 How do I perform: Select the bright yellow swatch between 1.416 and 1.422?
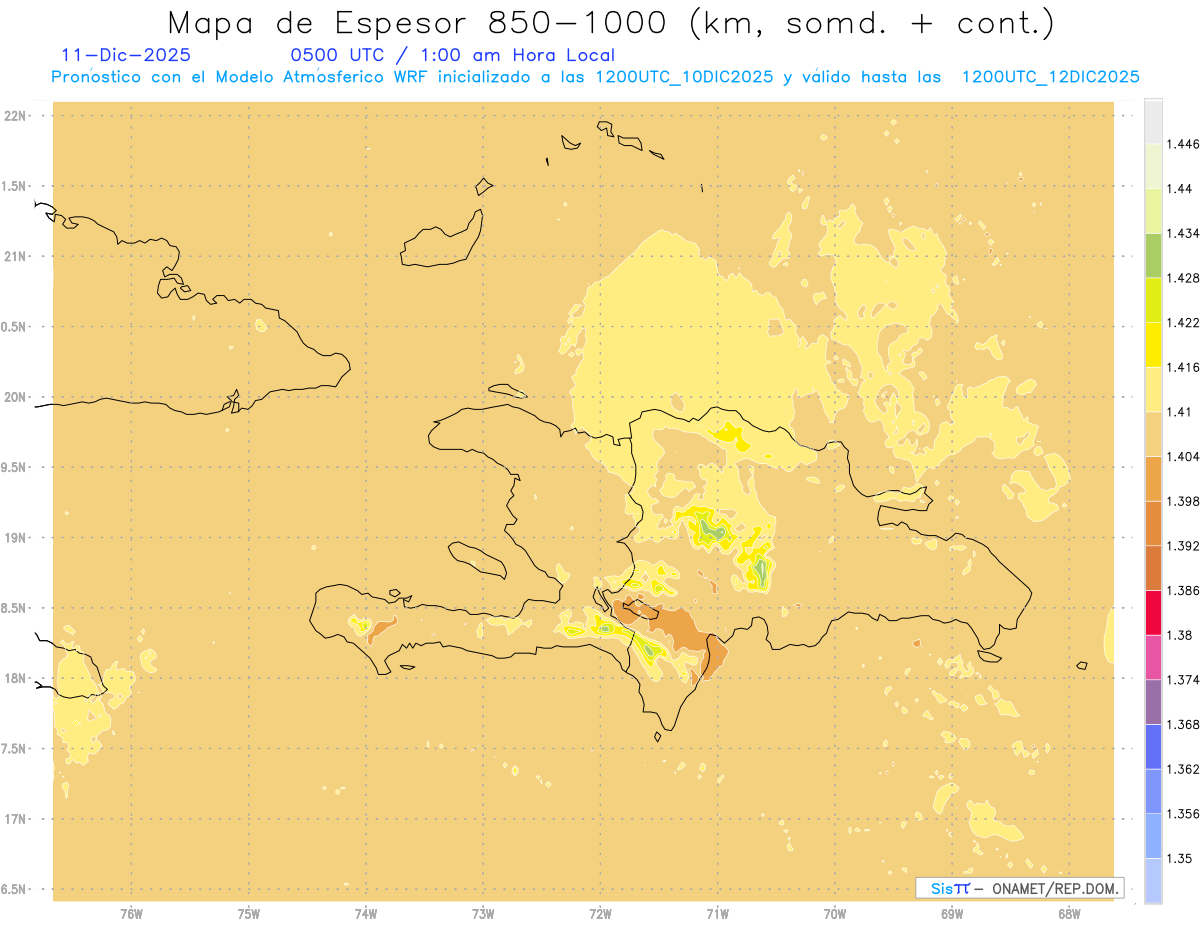coord(1153,344)
